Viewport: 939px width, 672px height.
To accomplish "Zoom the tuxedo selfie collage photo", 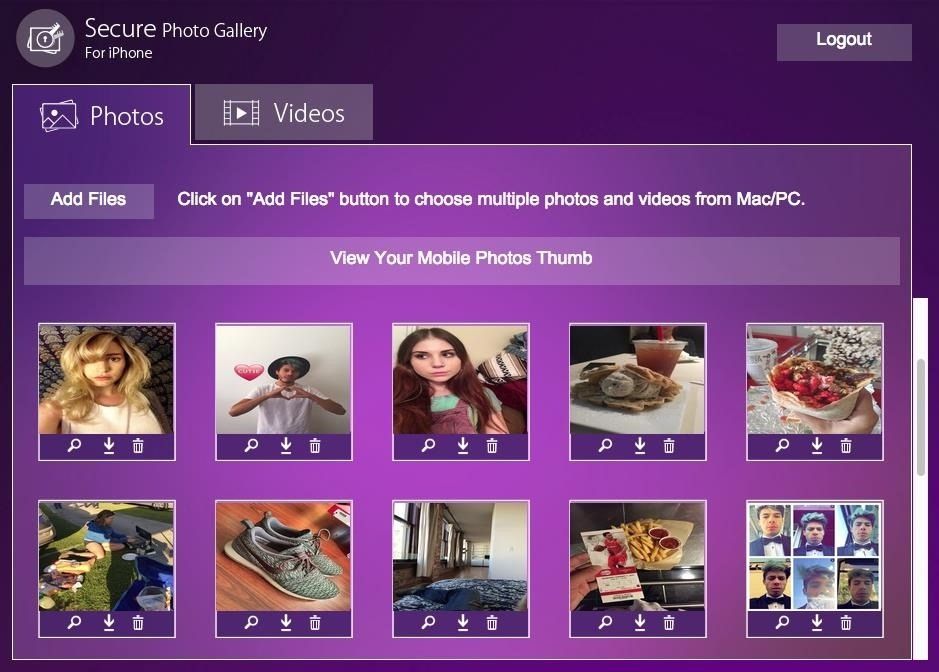I will tap(782, 623).
